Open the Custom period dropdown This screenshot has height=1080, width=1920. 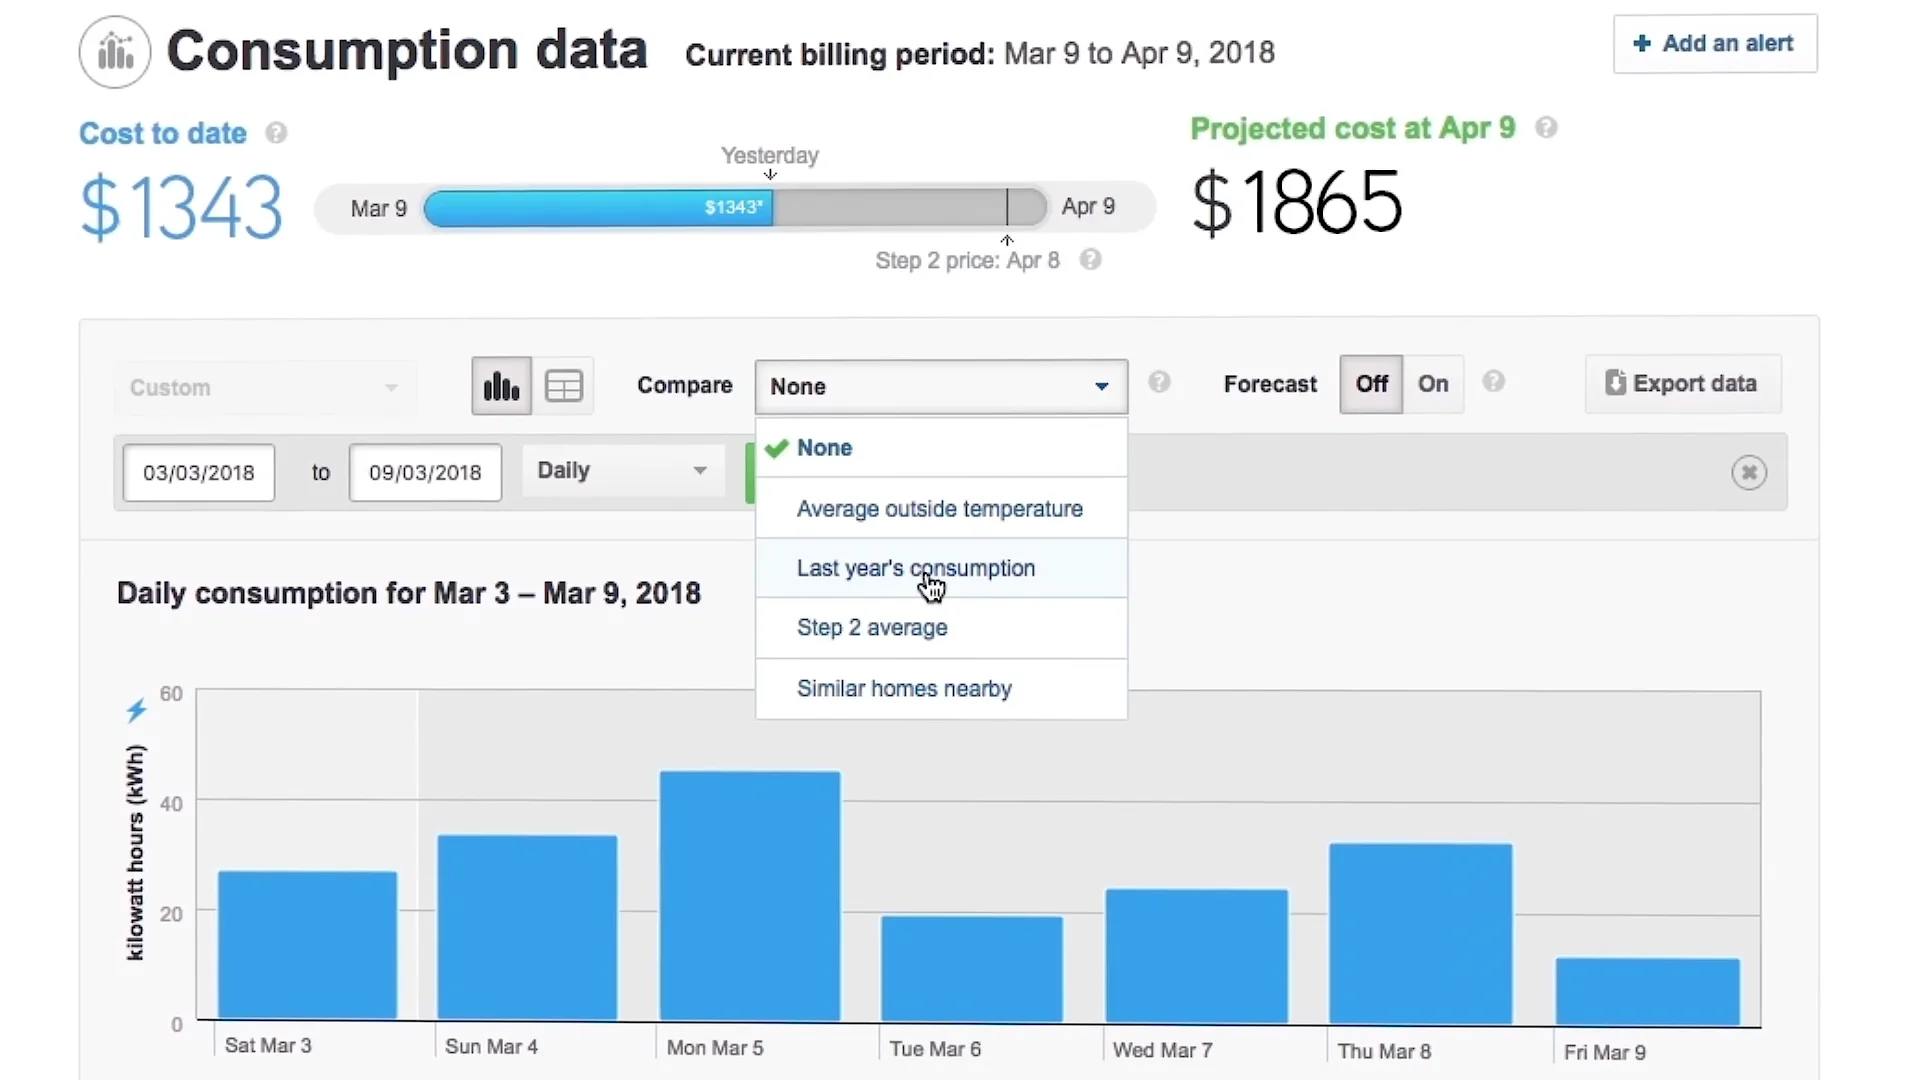[264, 388]
